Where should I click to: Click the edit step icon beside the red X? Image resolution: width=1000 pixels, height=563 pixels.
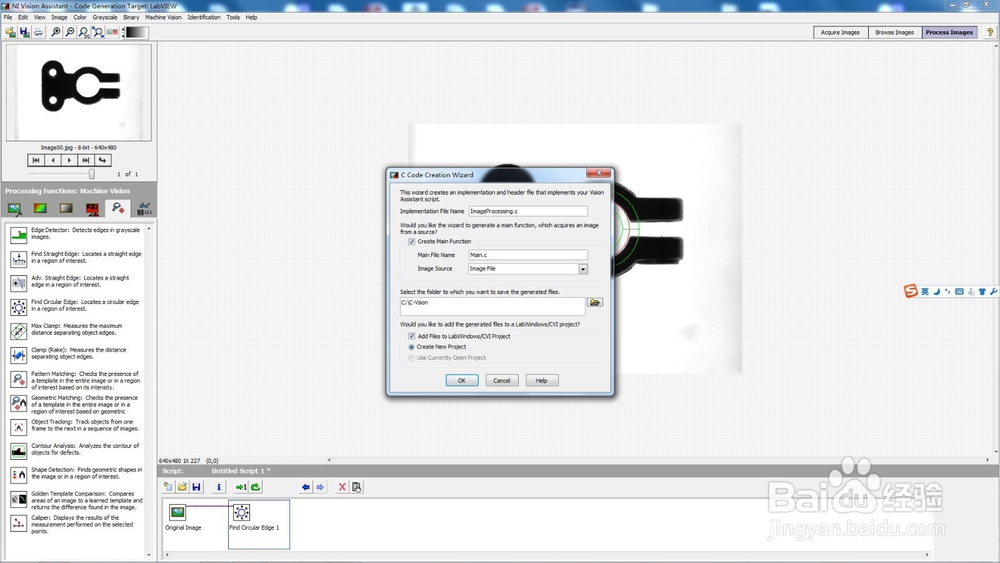[357, 487]
